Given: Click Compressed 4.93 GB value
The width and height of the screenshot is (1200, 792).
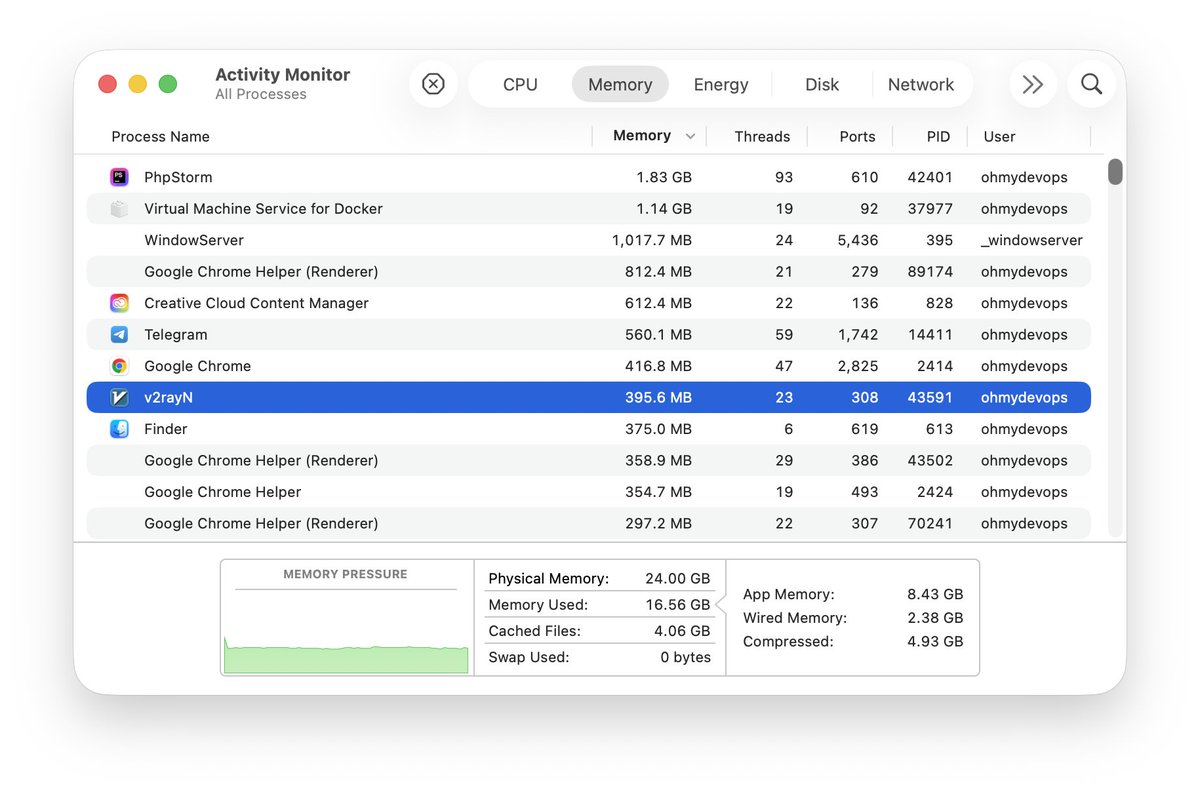Looking at the screenshot, I should click(935, 642).
